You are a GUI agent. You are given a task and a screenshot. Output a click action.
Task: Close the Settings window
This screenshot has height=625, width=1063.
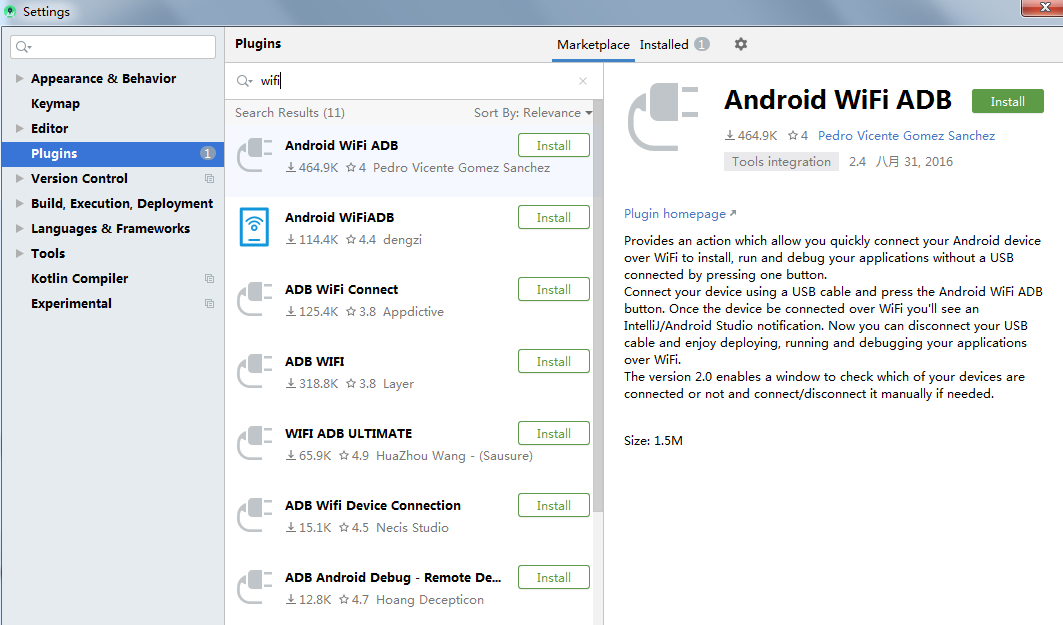pos(1043,7)
